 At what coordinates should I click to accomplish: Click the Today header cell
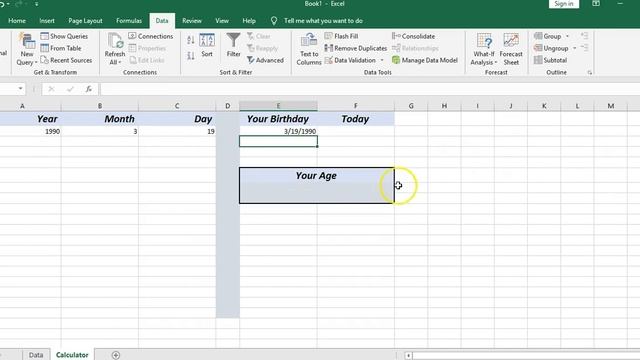pos(356,119)
